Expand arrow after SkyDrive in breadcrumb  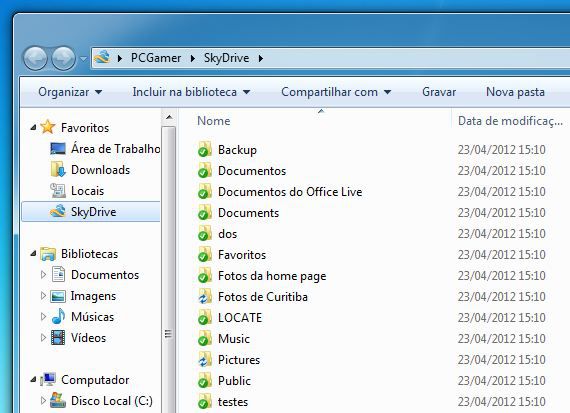[261, 58]
